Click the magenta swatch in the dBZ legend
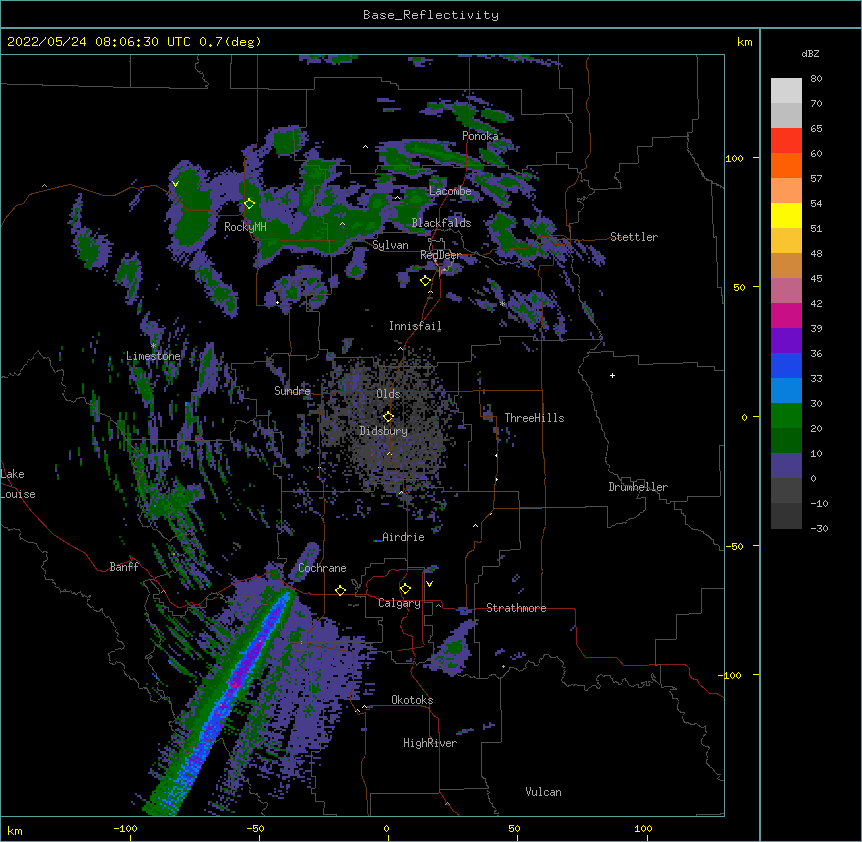The image size is (862, 842). point(786,315)
